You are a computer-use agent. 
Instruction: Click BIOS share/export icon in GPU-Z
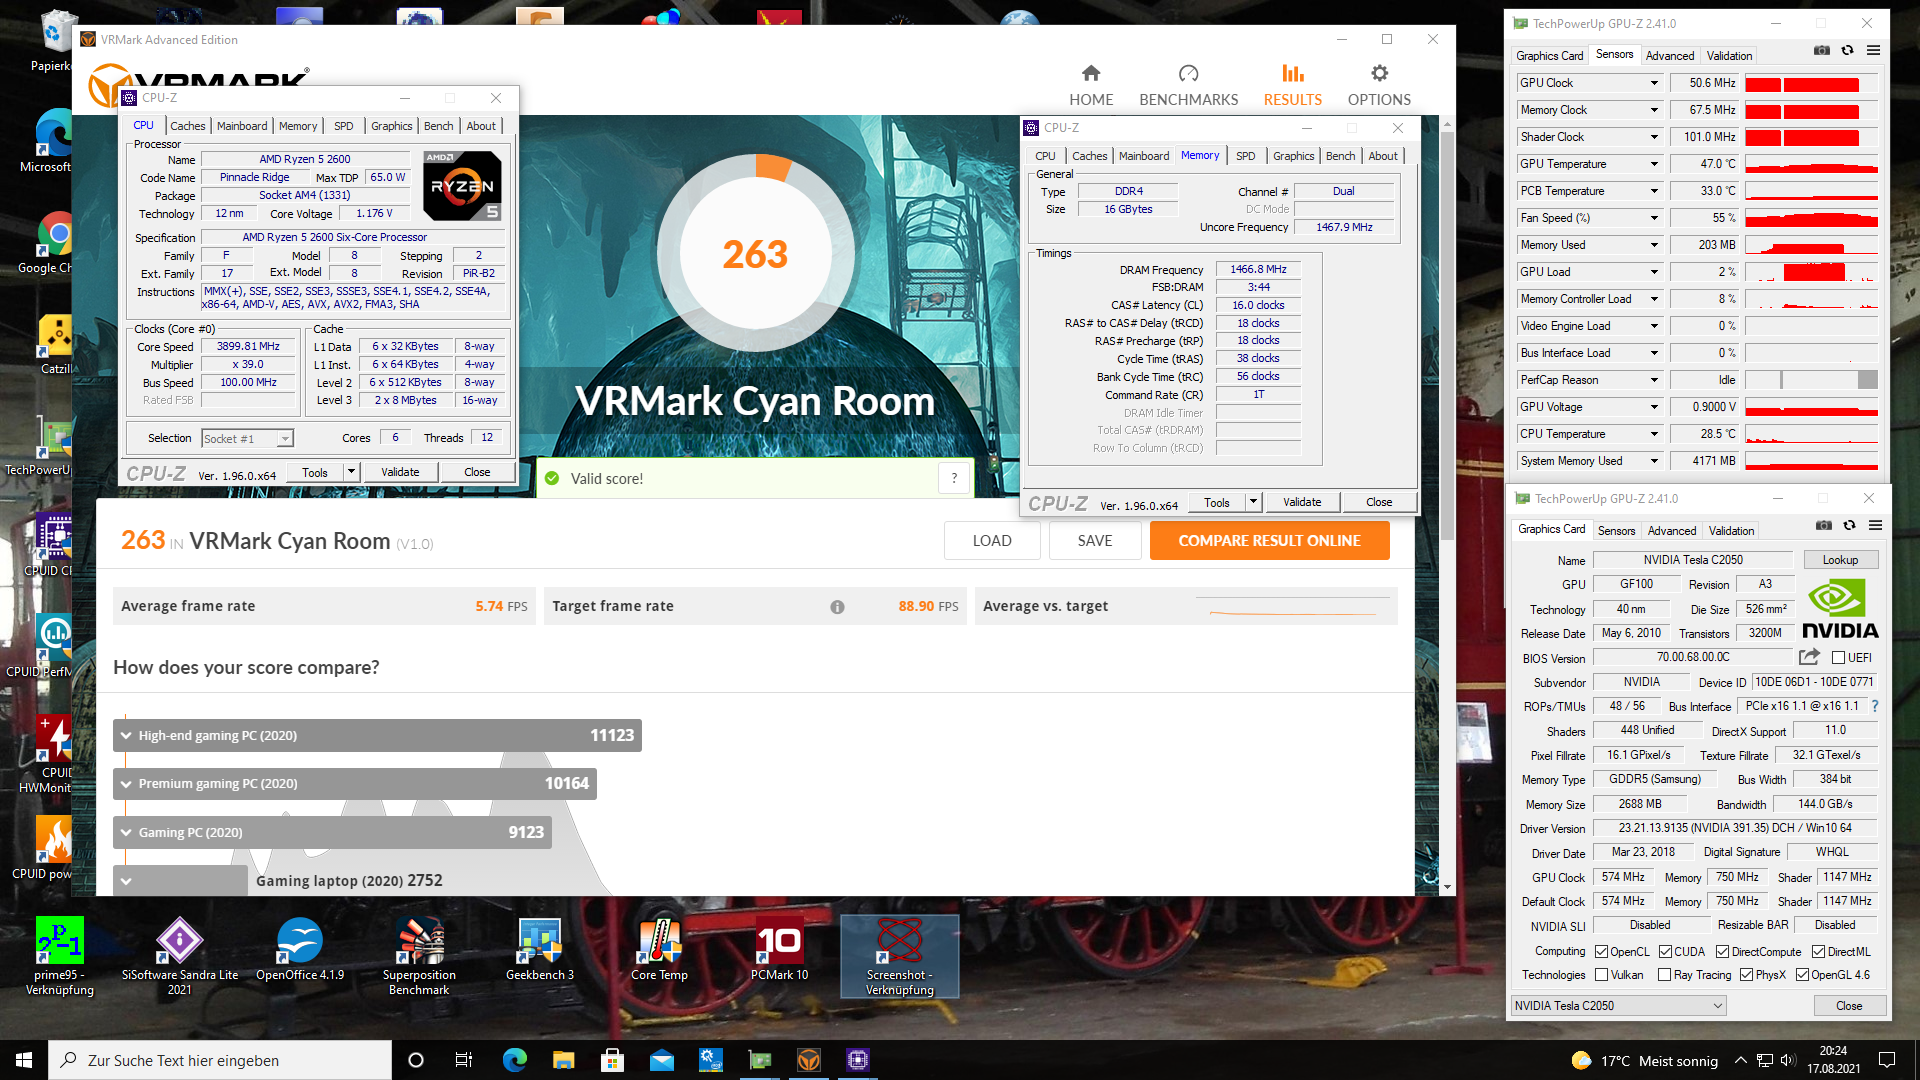click(1809, 657)
